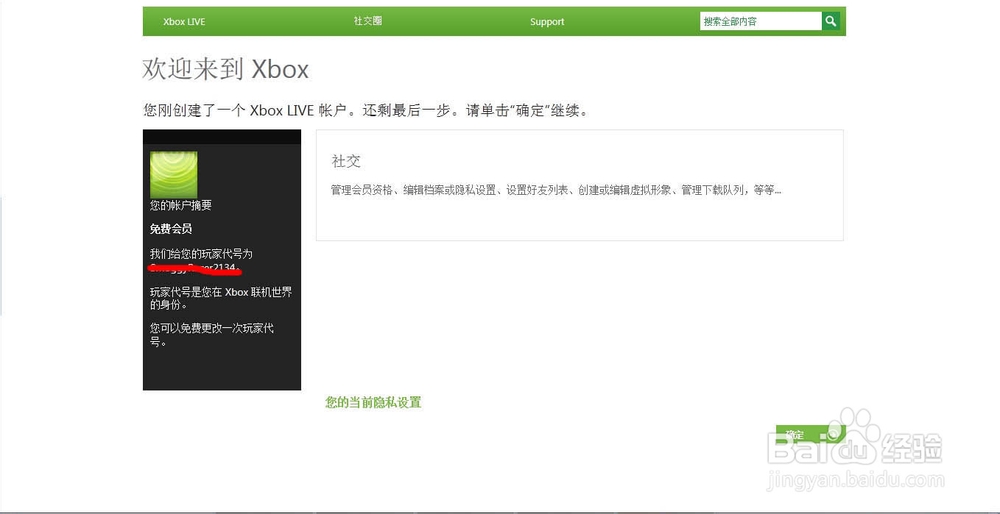Click the 欢迎来到 Xbox heading
The height and width of the screenshot is (514, 1000).
(x=225, y=69)
